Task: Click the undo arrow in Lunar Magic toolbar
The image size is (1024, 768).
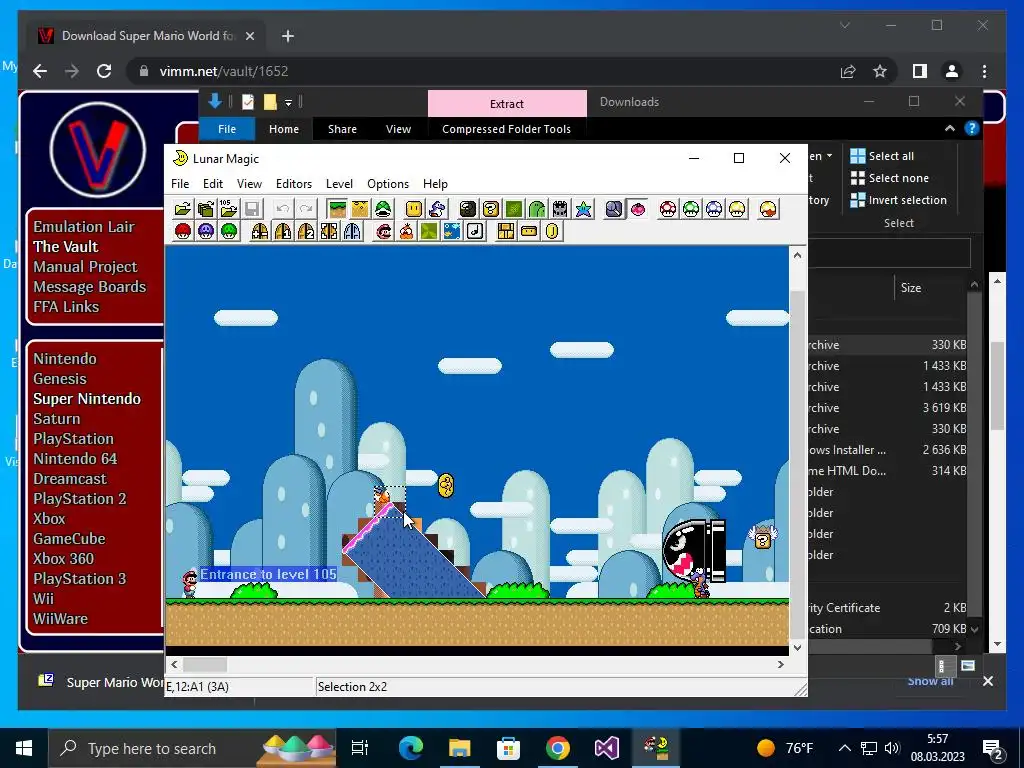Action: point(283,209)
